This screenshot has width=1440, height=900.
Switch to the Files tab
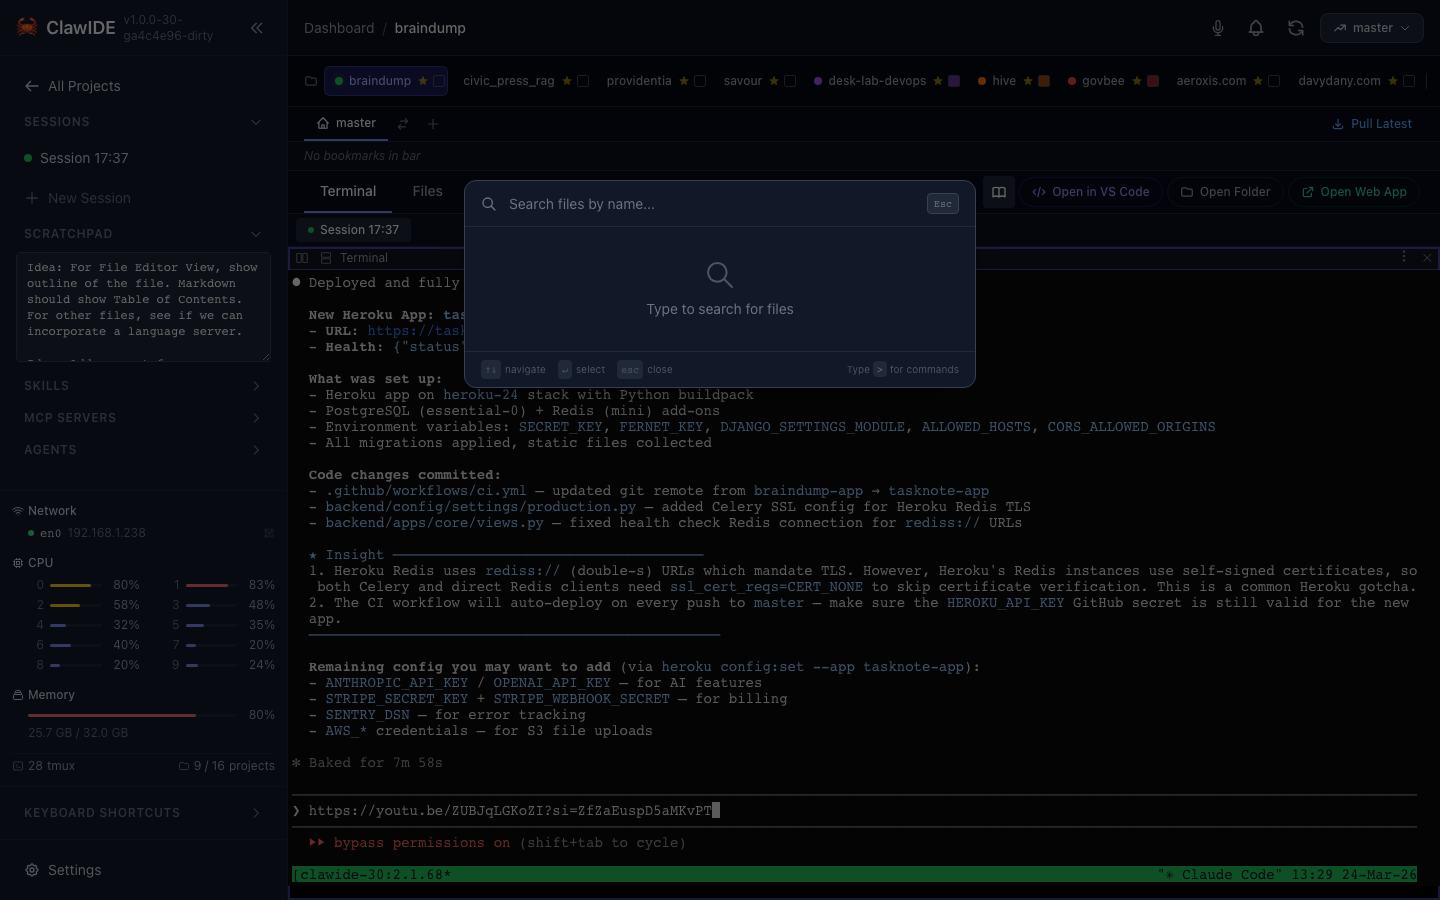click(427, 191)
